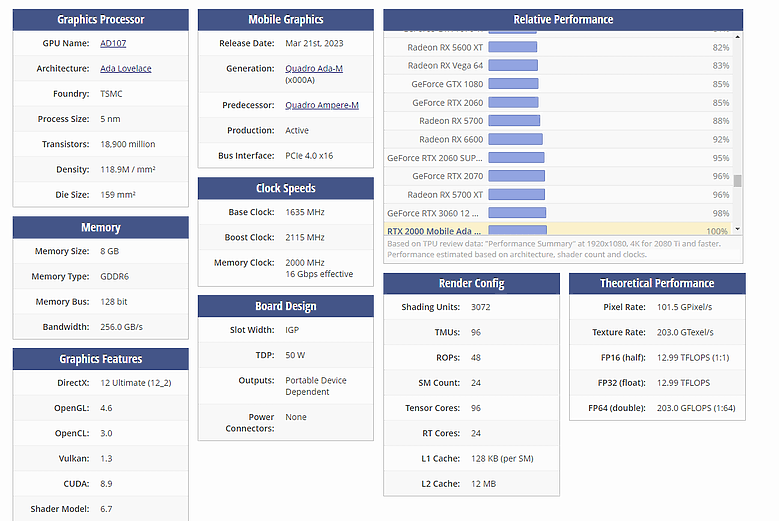Click the GeForce RTX 2070 performance bar

516,176
